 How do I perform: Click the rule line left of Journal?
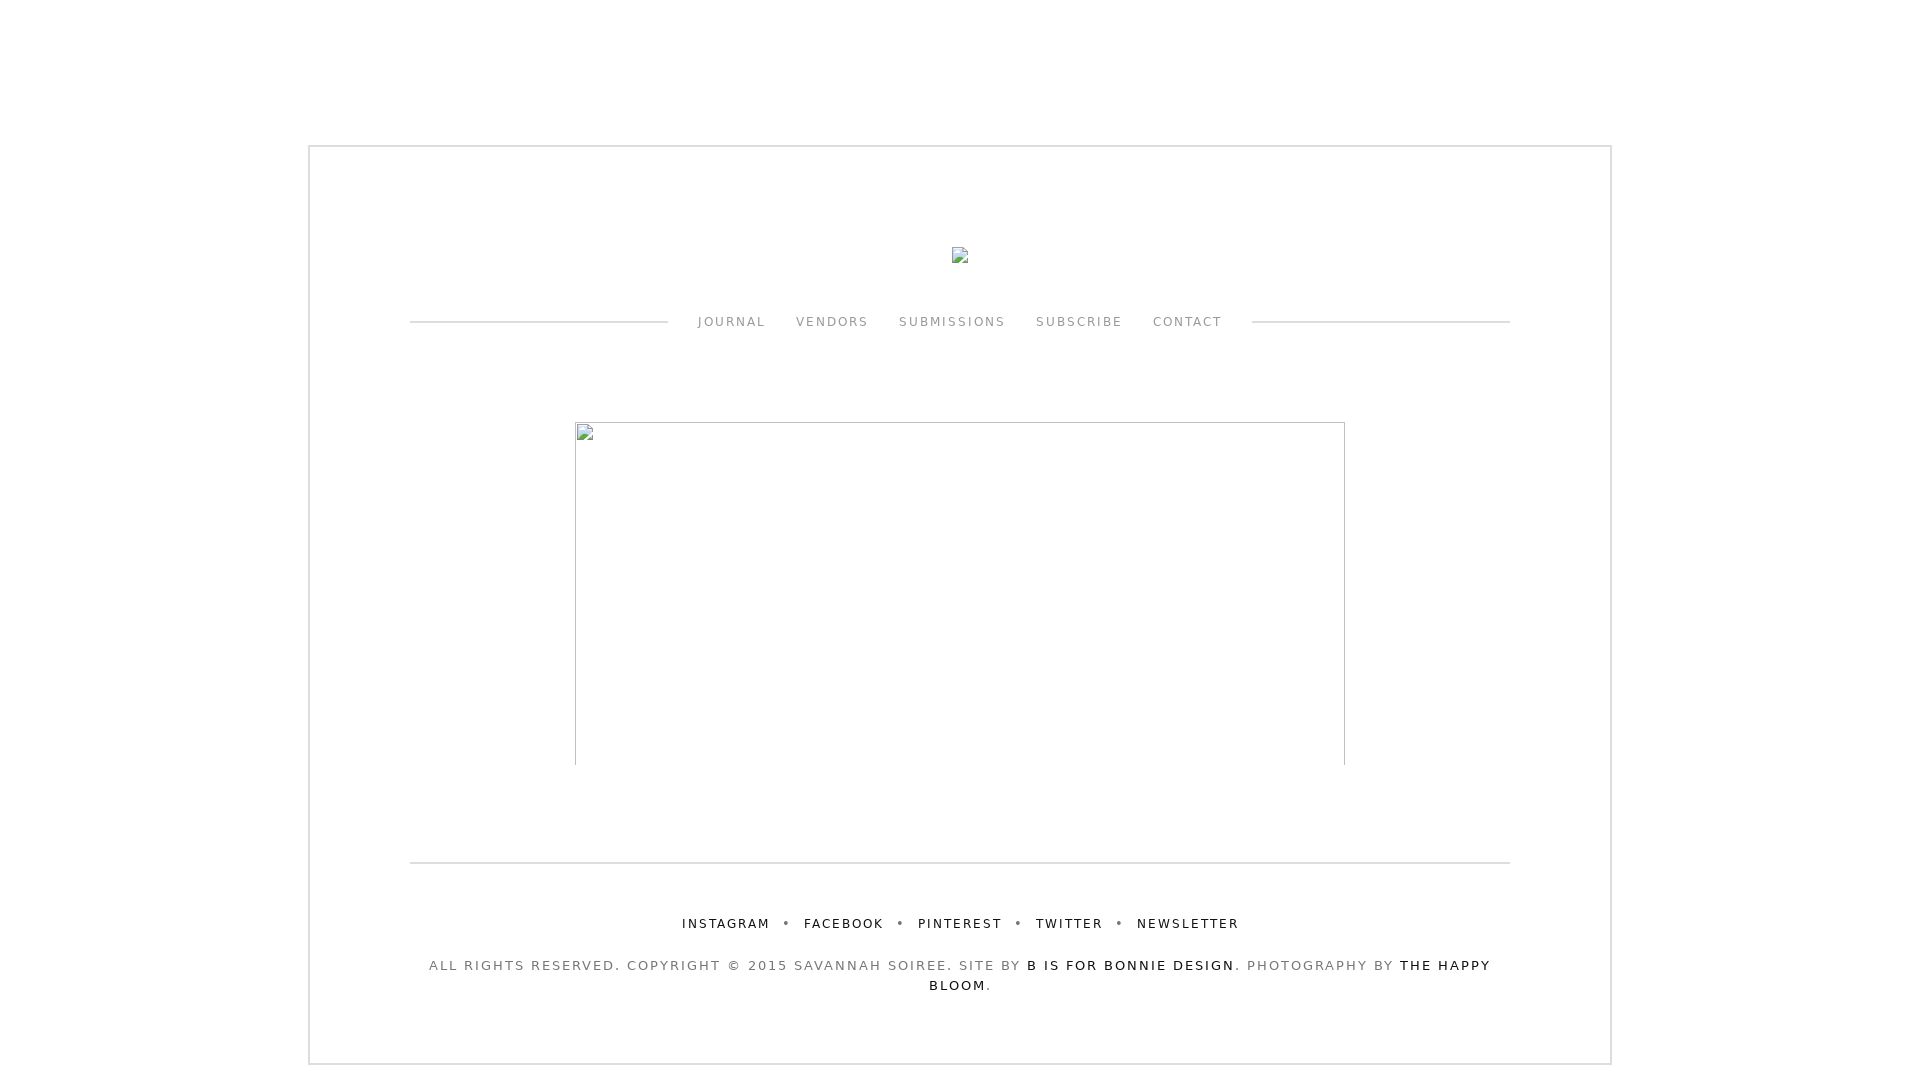[538, 322]
